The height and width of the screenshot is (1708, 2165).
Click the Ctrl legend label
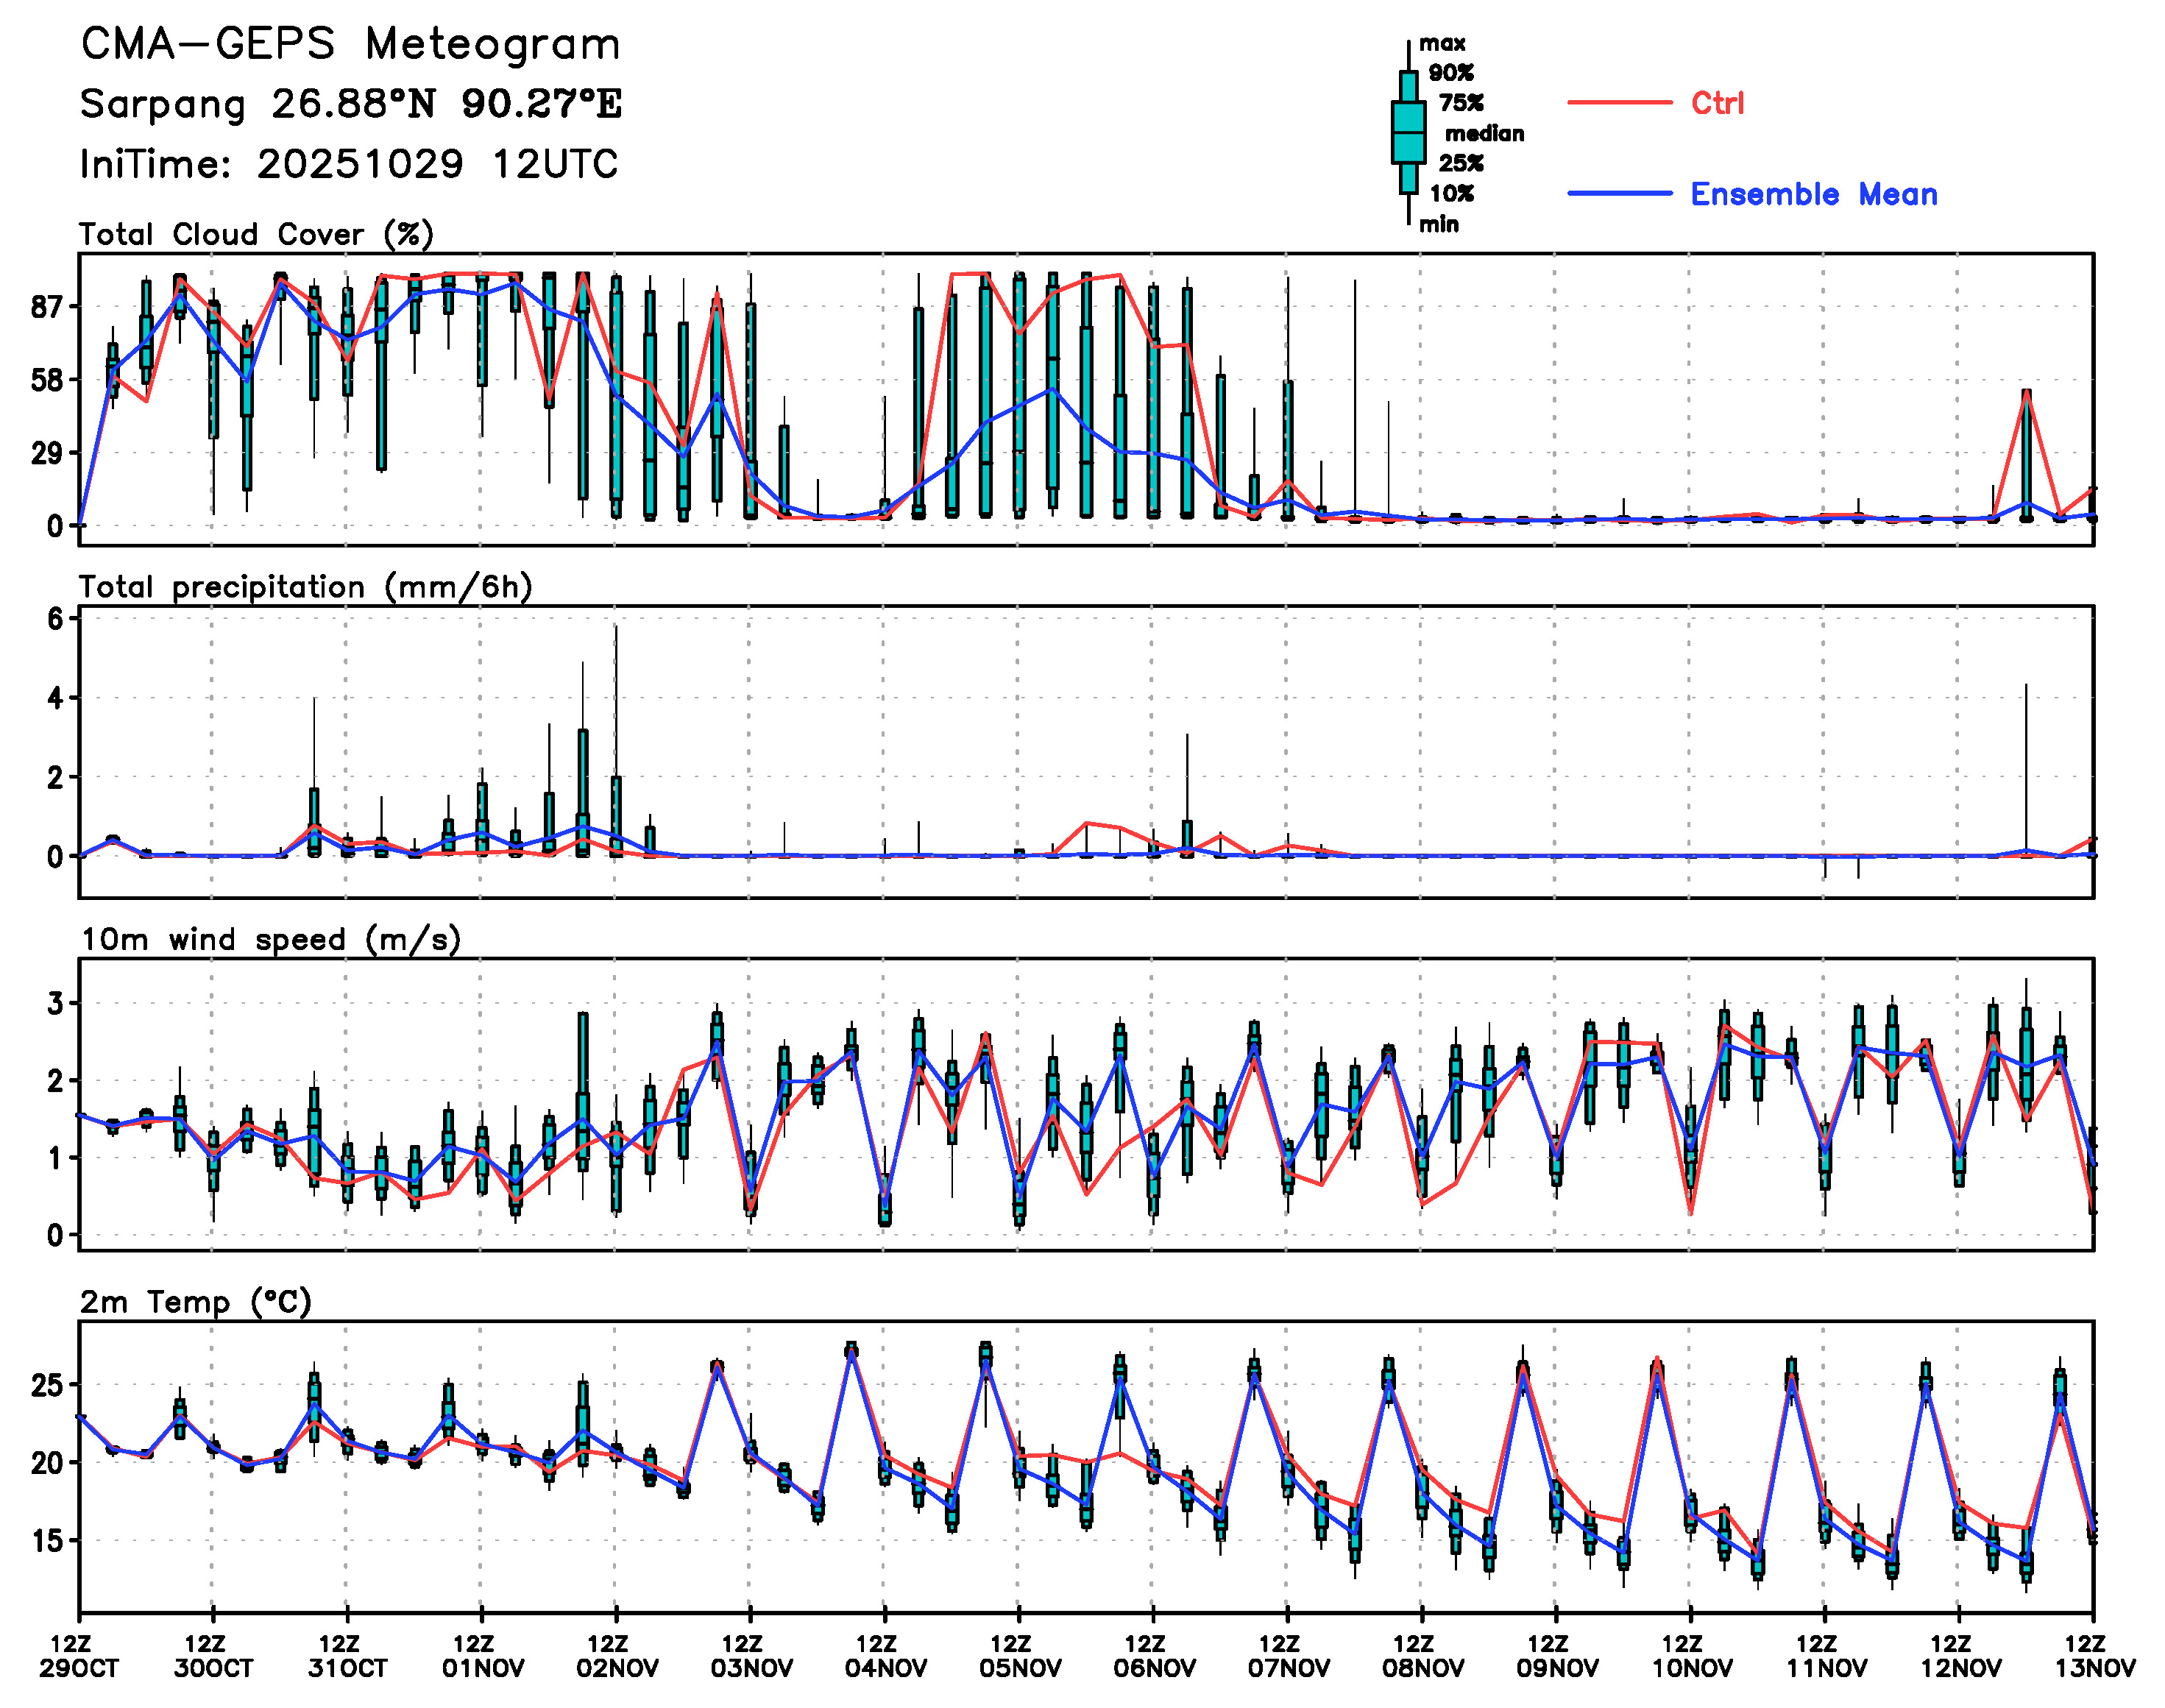(x=1717, y=102)
